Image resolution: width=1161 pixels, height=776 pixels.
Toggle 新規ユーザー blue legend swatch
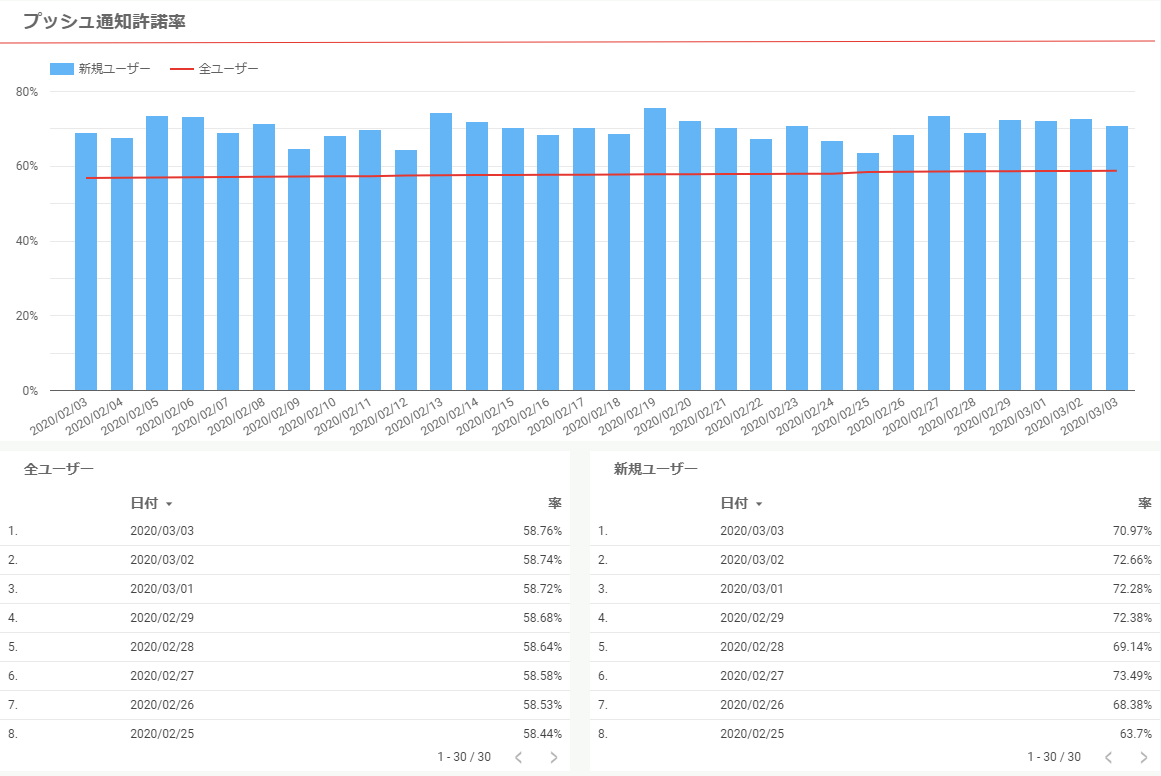(61, 69)
